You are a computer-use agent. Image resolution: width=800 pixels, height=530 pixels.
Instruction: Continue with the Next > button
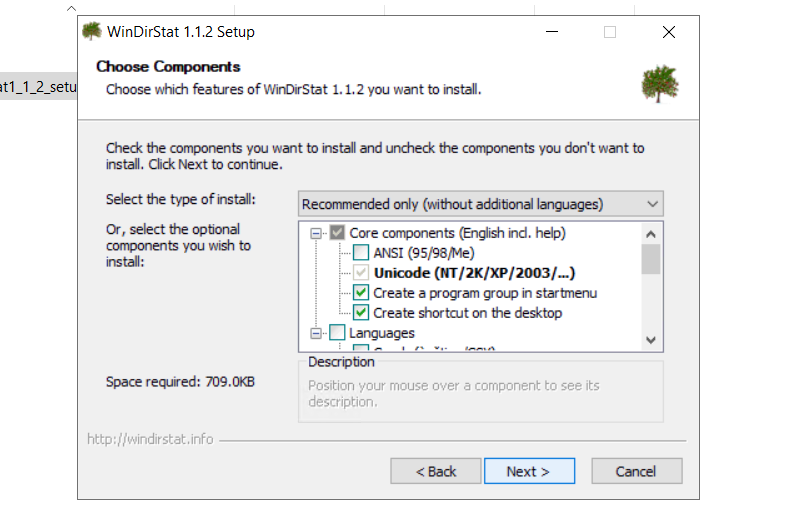tap(529, 471)
